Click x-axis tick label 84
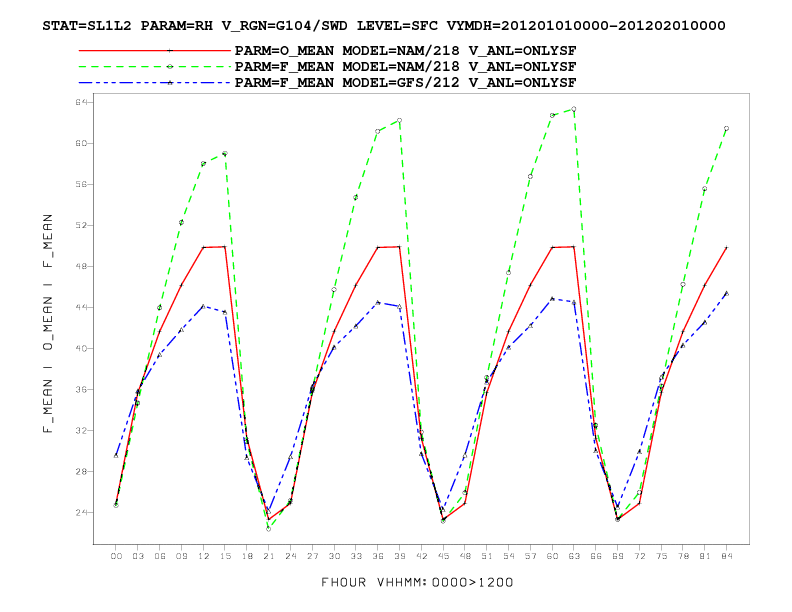The height and width of the screenshot is (612, 792). point(726,556)
